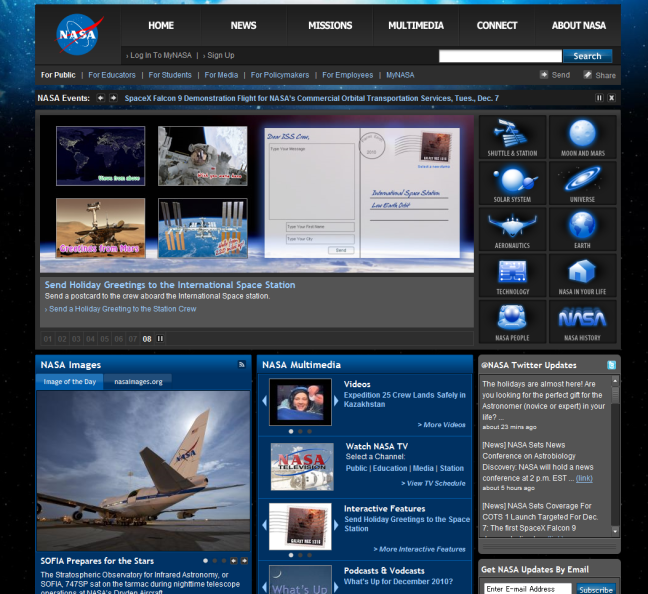Open Solar System topic icon
648x594 pixels.
(x=512, y=184)
